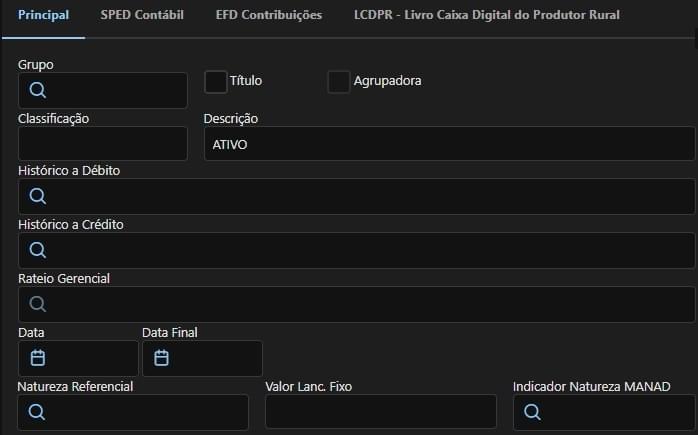Check the Agrupadora checkbox

(x=339, y=81)
